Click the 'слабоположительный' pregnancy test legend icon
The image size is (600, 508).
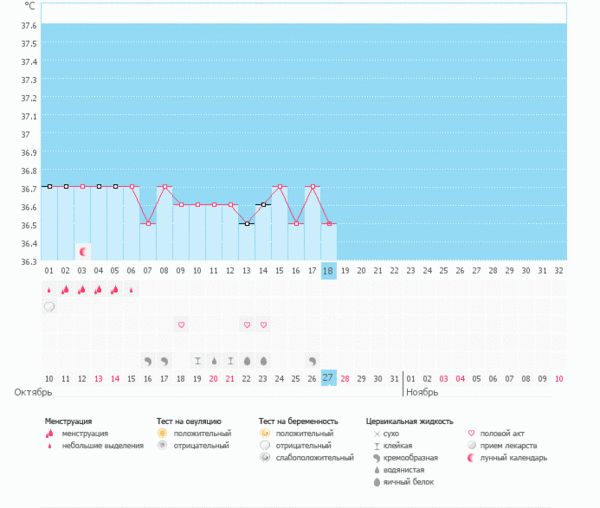[264, 457]
